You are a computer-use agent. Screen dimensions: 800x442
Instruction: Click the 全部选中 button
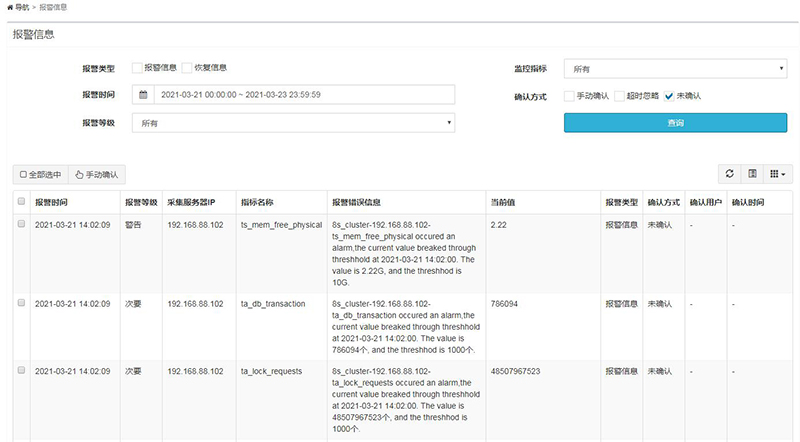pos(40,175)
